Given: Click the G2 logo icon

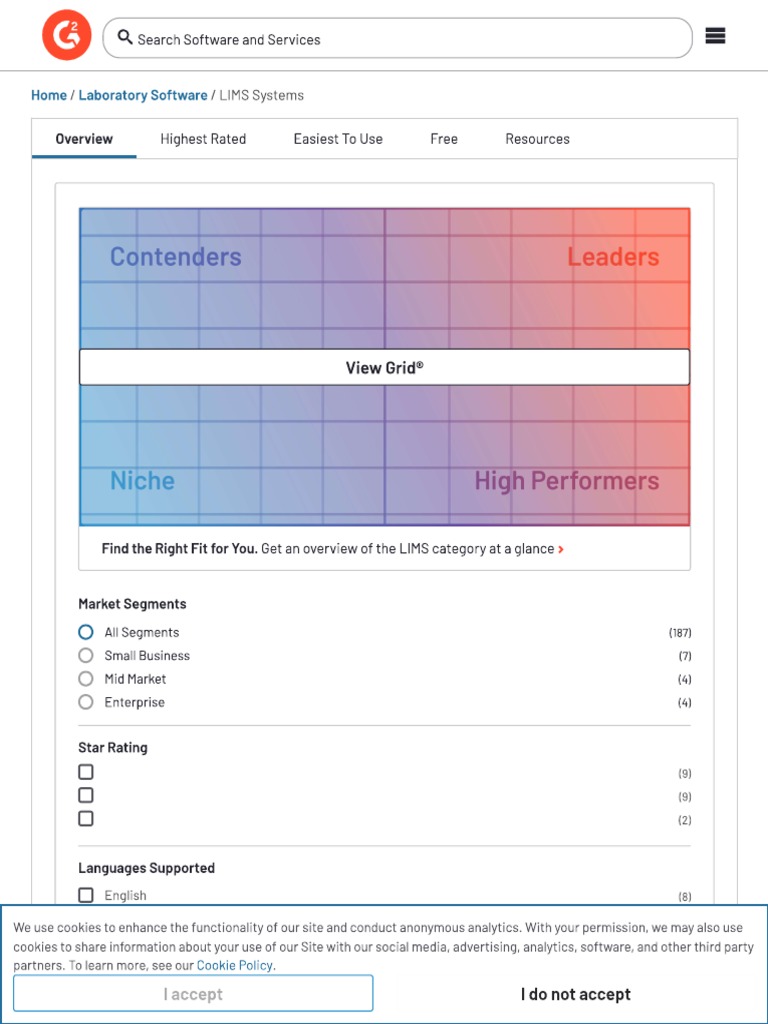Looking at the screenshot, I should coord(66,36).
